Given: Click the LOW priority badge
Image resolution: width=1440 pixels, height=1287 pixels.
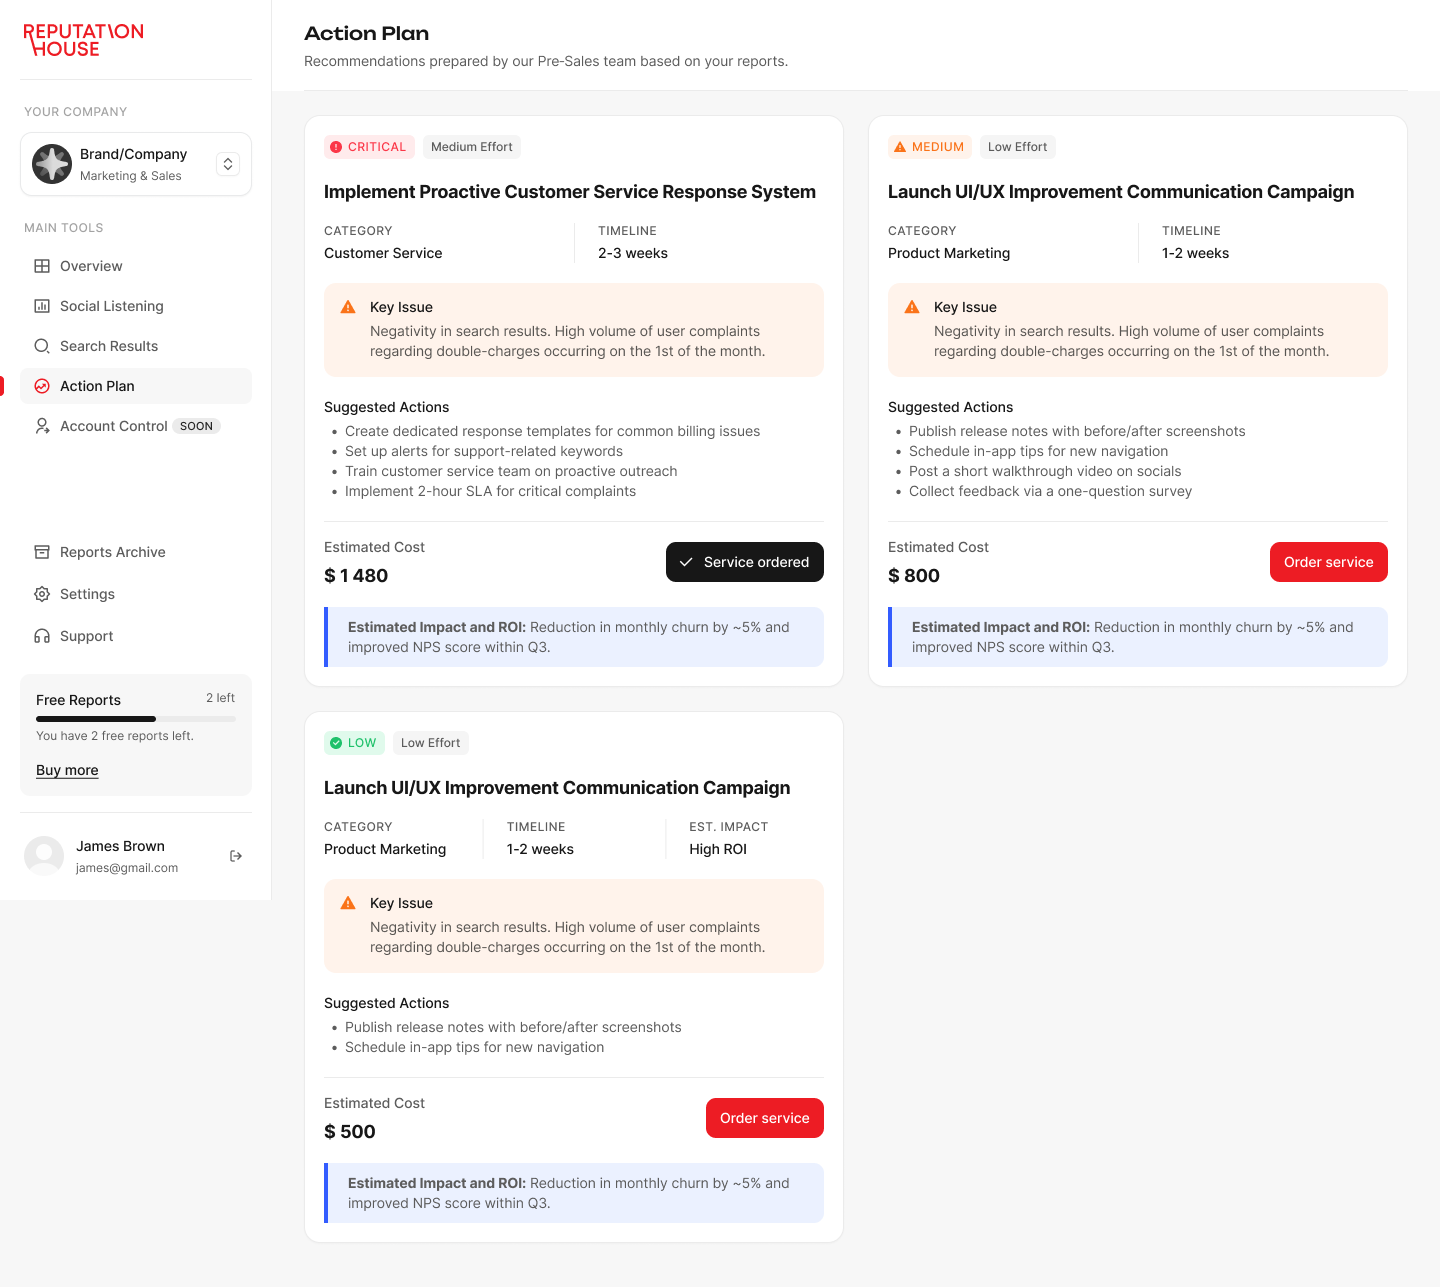Looking at the screenshot, I should coord(354,743).
